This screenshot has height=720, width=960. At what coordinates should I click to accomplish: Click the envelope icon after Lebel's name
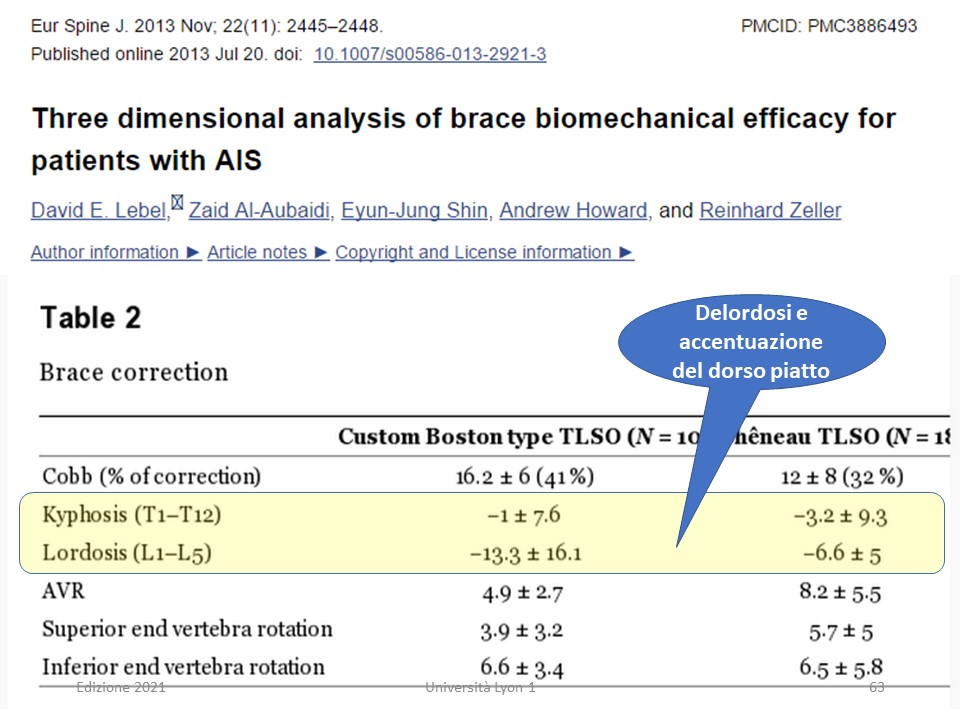[x=177, y=202]
